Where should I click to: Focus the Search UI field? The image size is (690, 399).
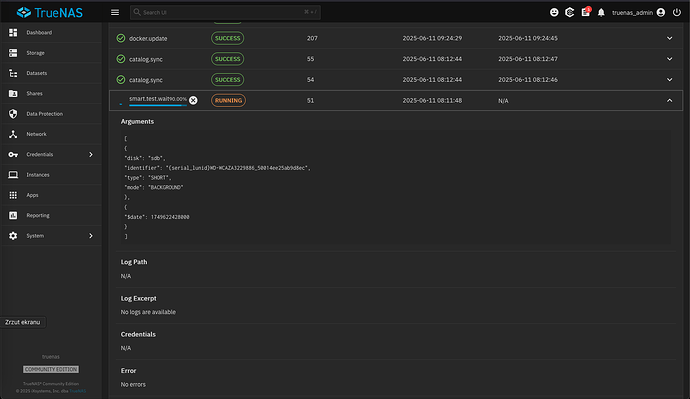pyautogui.click(x=225, y=12)
